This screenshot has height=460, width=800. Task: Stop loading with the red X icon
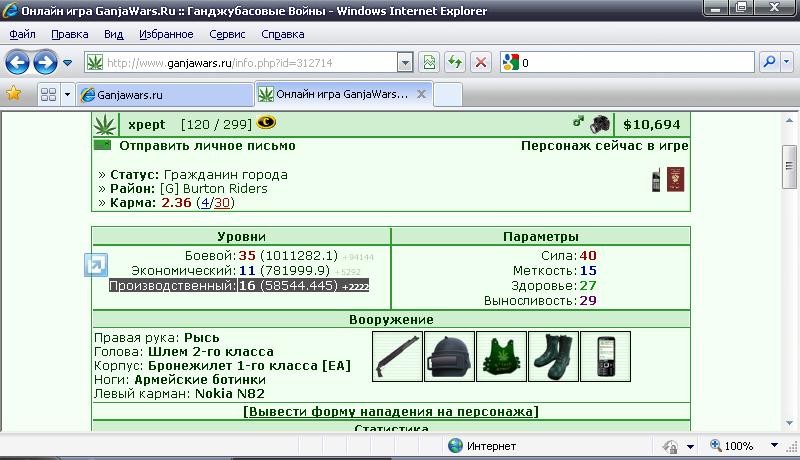click(481, 63)
